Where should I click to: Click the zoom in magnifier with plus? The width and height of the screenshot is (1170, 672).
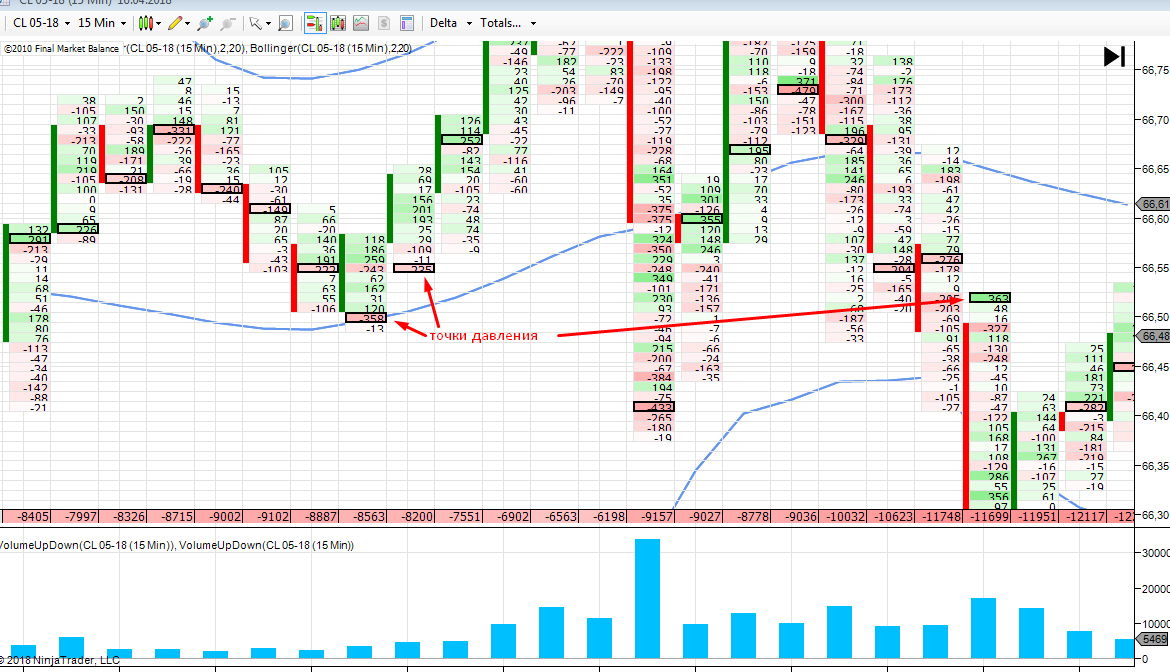coord(204,23)
